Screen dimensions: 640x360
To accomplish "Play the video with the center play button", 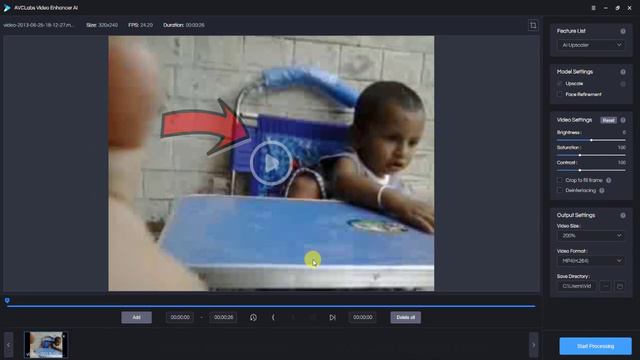I will [x=271, y=163].
